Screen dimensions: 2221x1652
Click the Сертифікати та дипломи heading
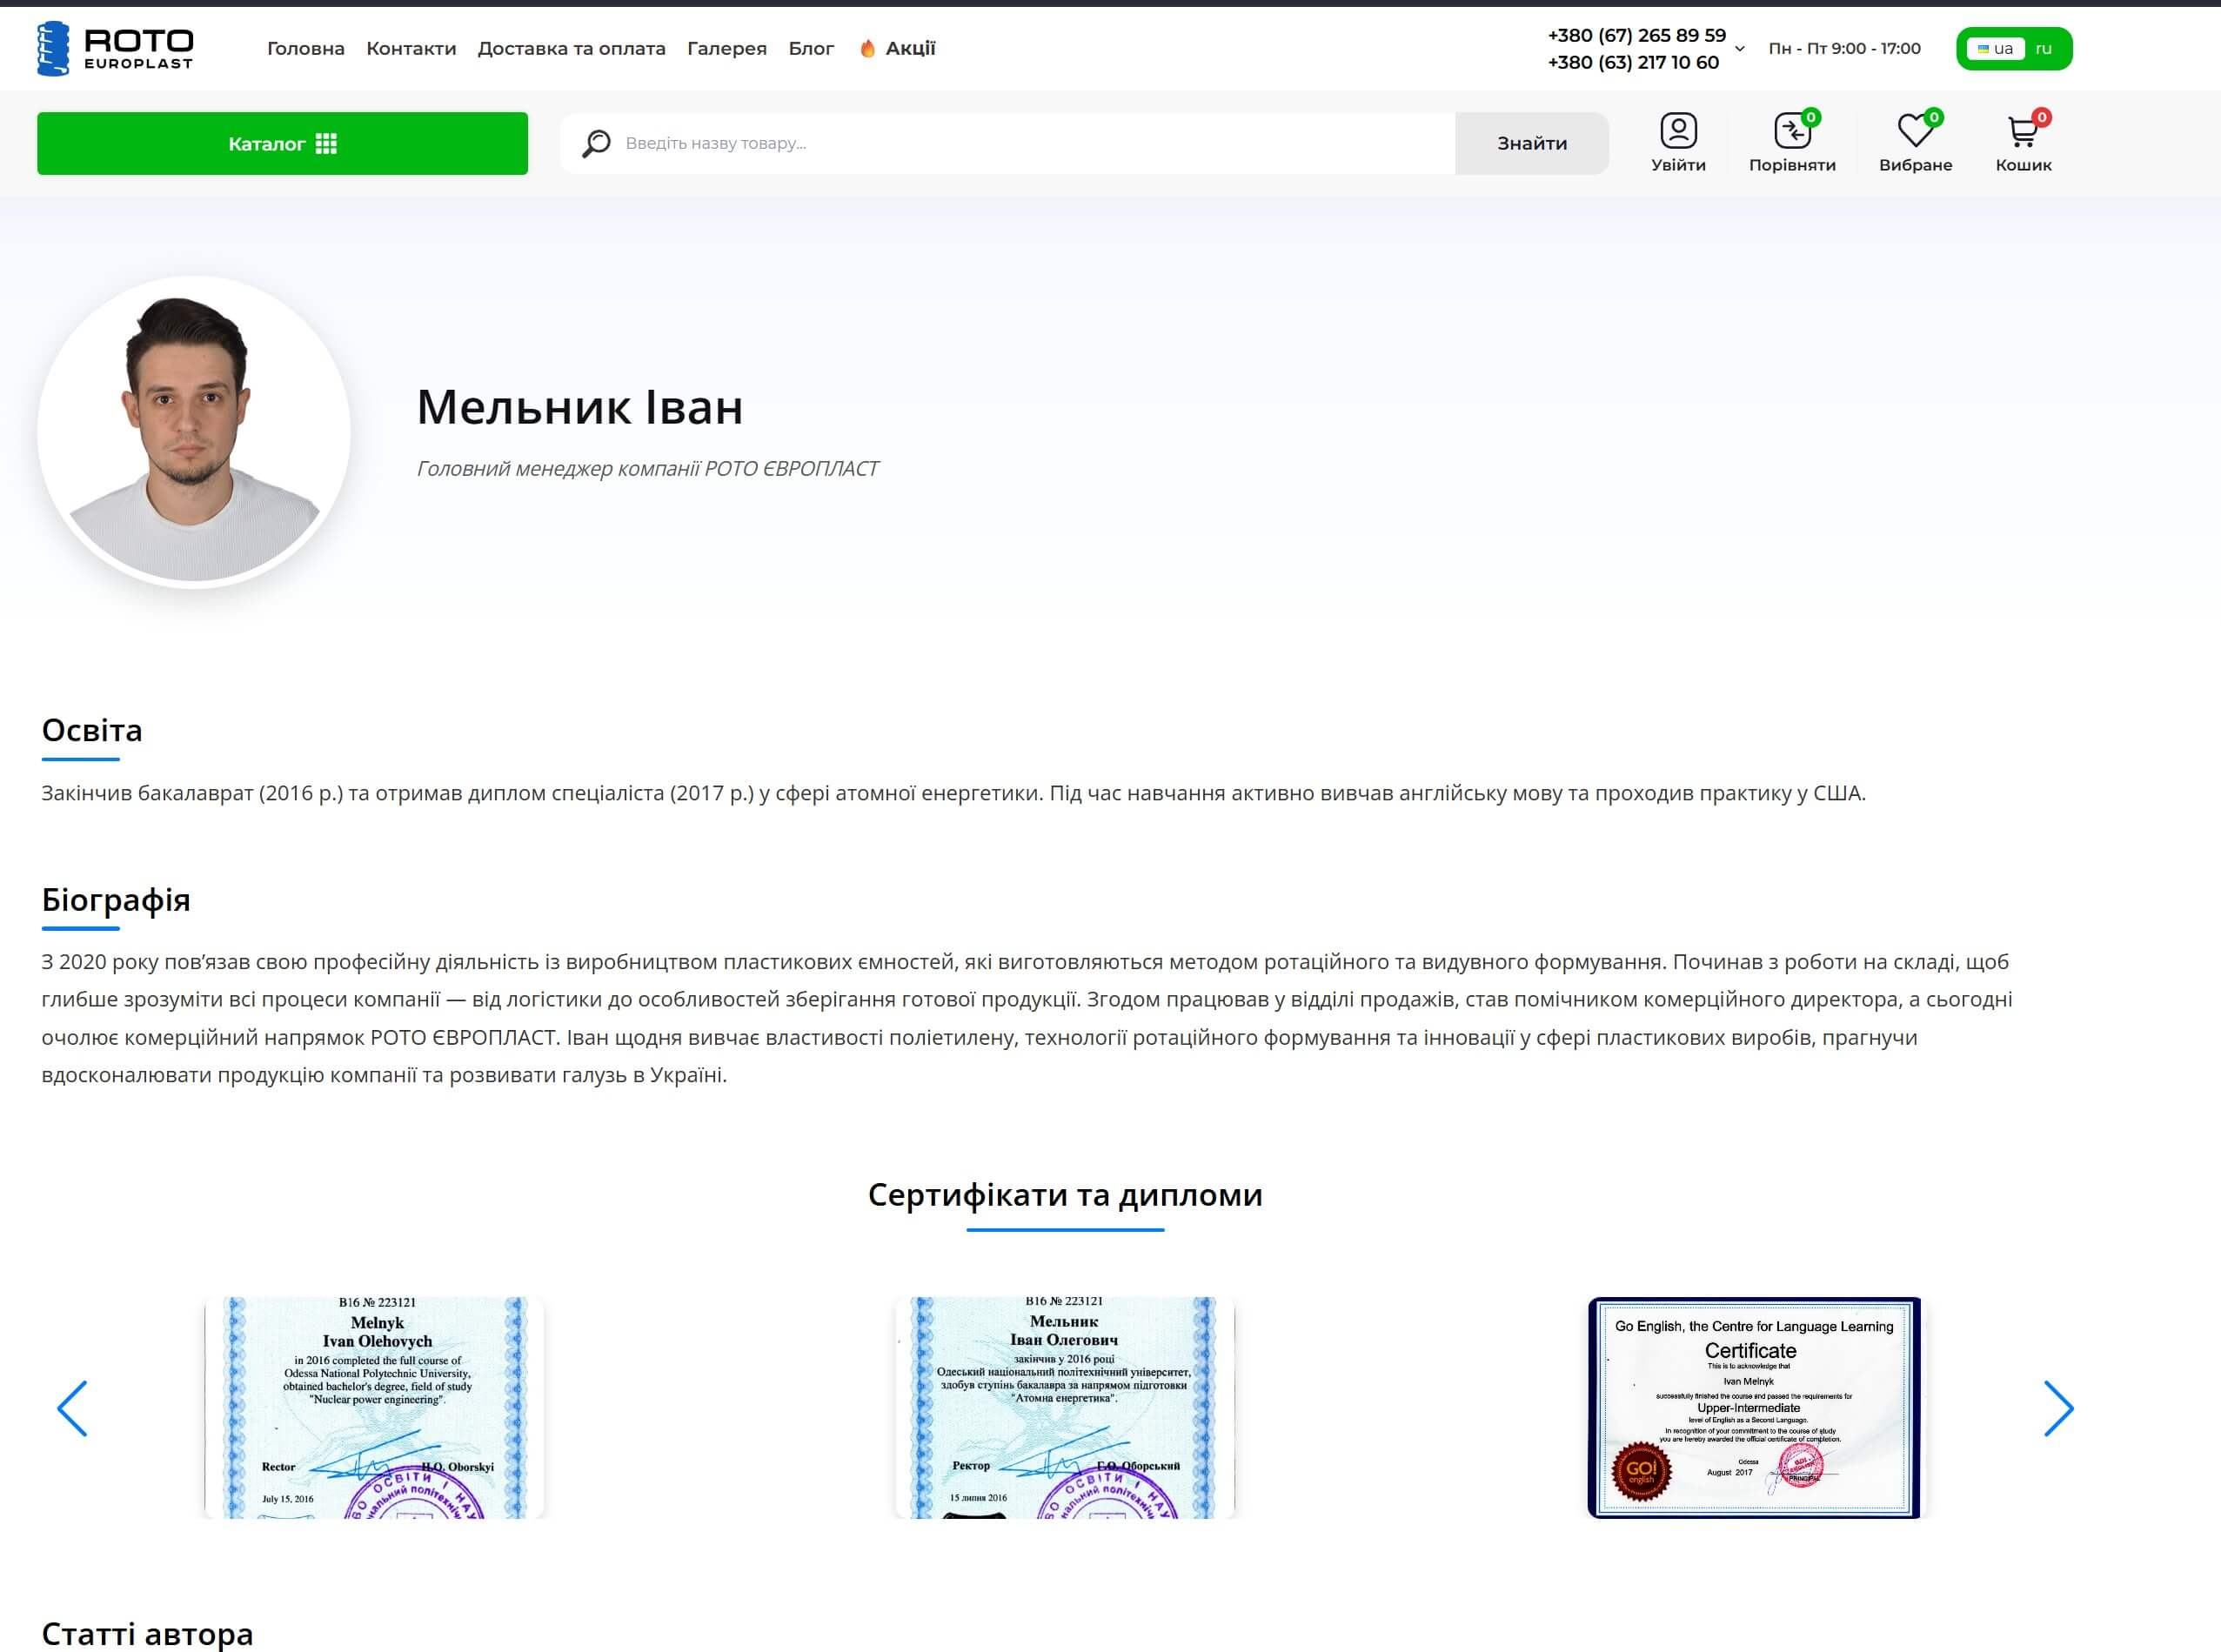click(1065, 1194)
